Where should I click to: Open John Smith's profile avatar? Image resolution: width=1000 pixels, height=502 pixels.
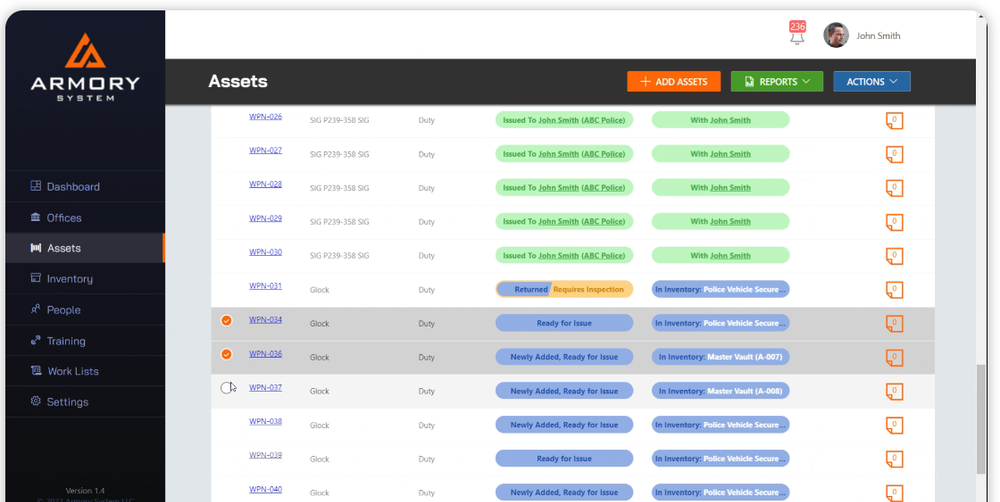(x=835, y=36)
